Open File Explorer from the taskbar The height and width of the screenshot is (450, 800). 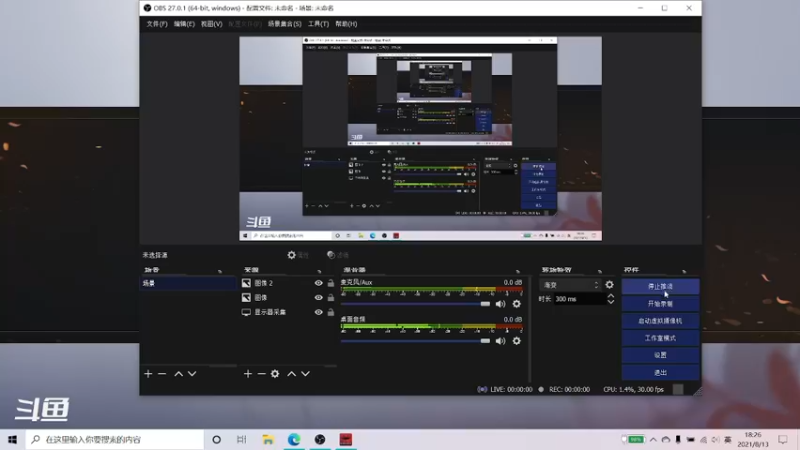tap(268, 439)
